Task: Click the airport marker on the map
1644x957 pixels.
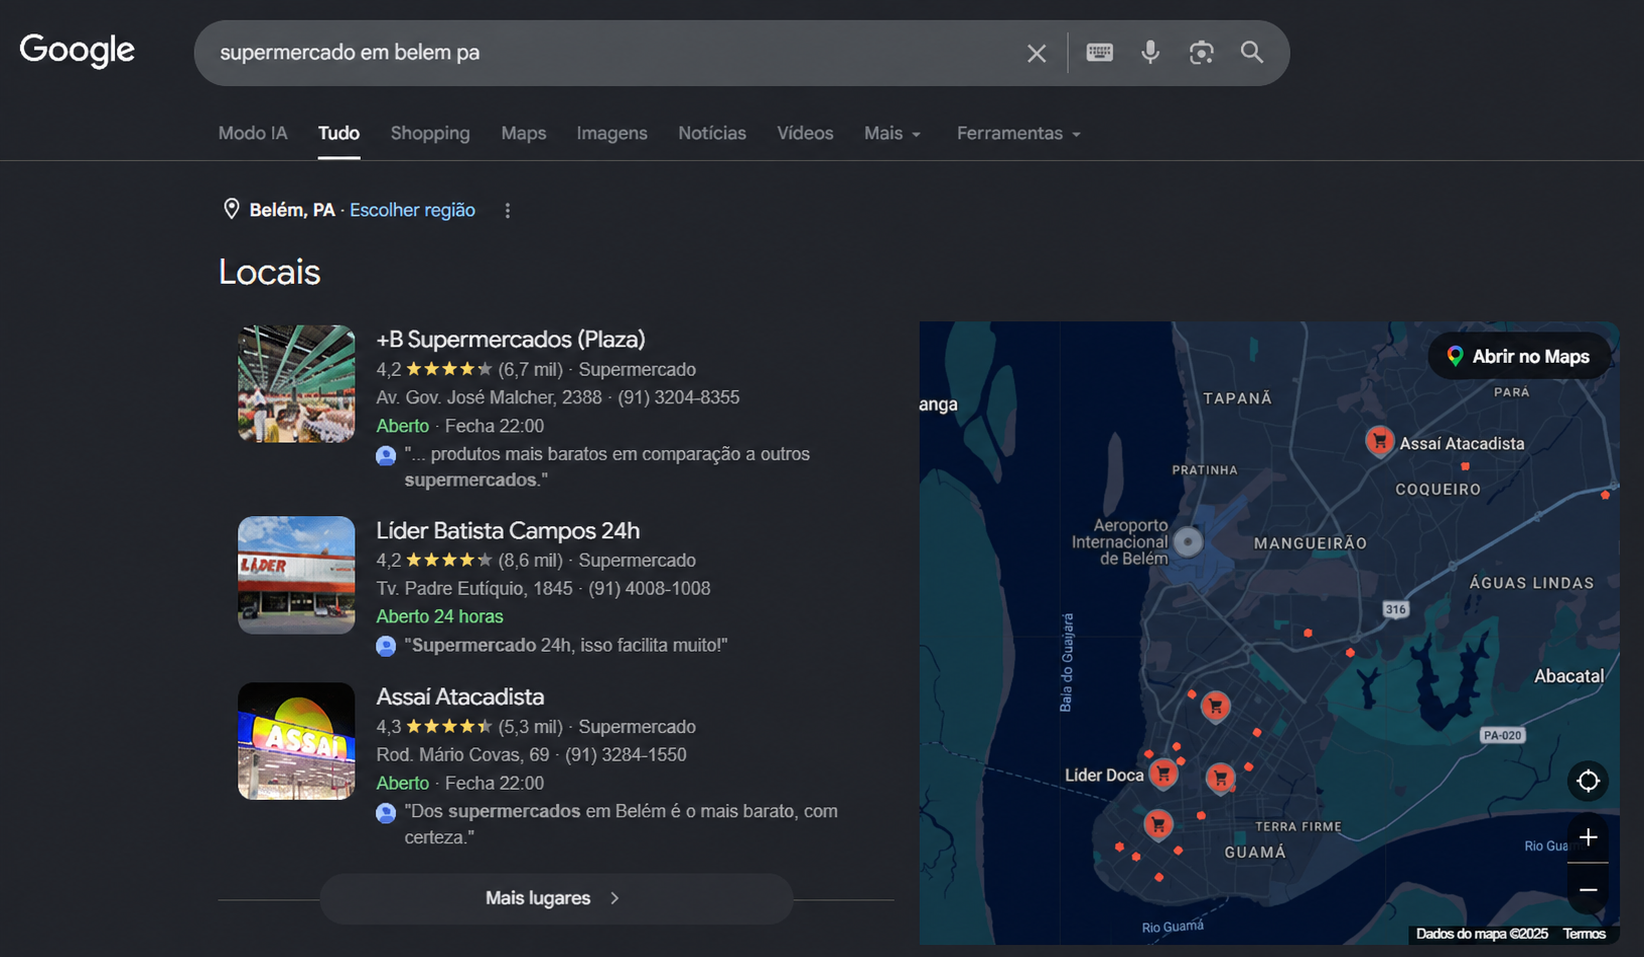Action: tap(1188, 541)
